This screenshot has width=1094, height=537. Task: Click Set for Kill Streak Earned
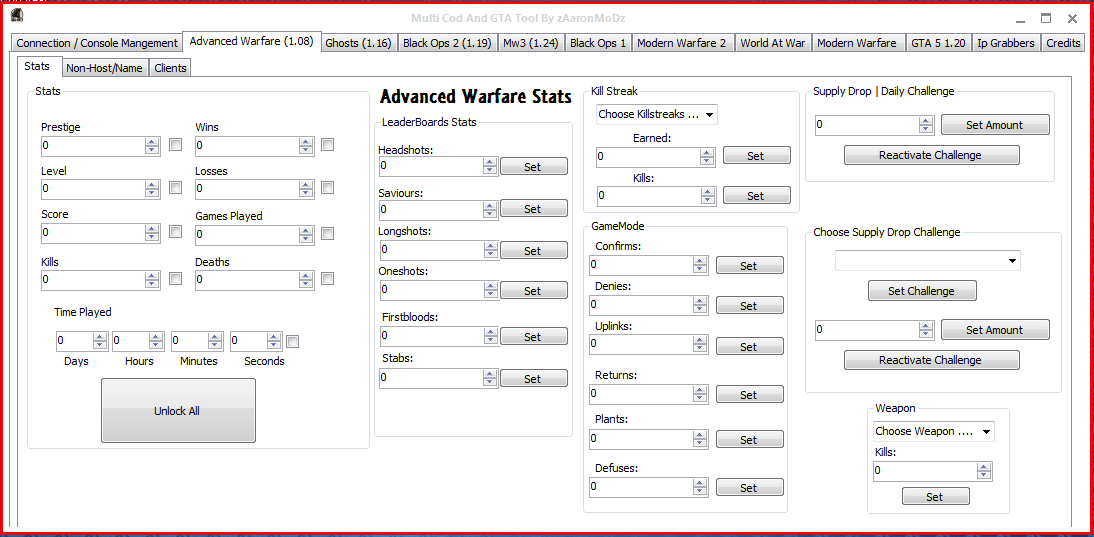coord(756,156)
